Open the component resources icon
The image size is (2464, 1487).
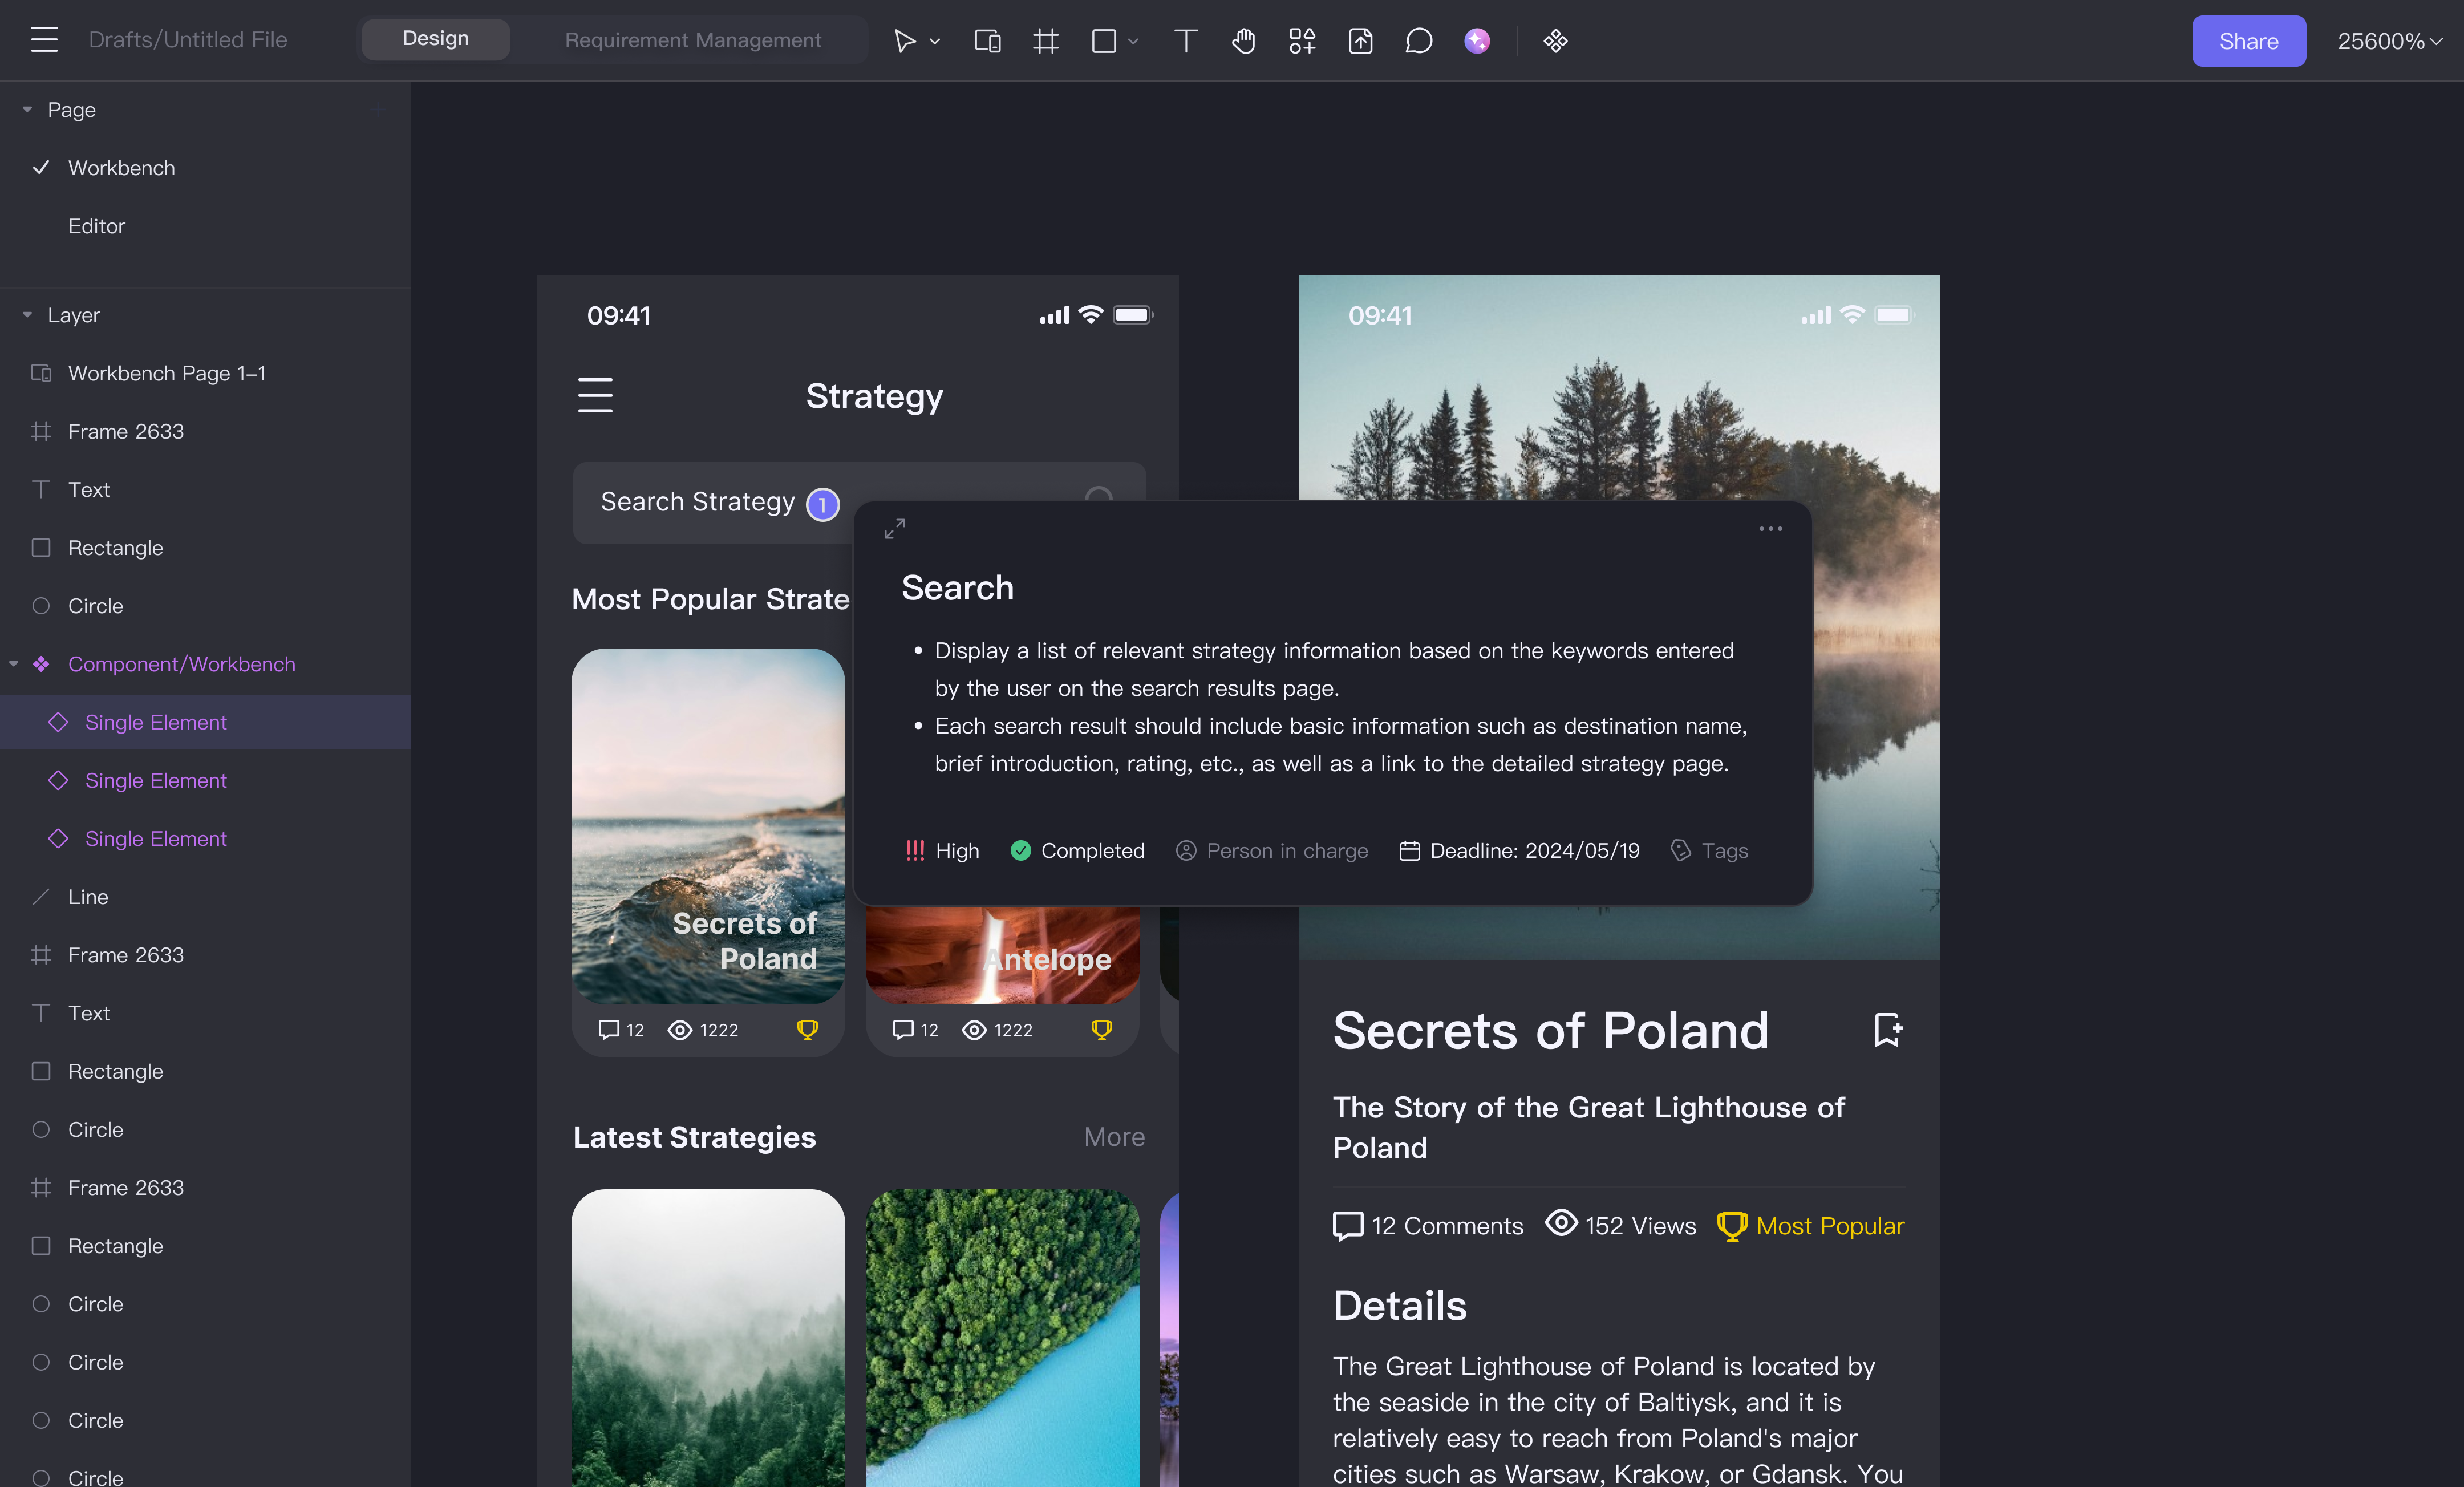click(1555, 41)
